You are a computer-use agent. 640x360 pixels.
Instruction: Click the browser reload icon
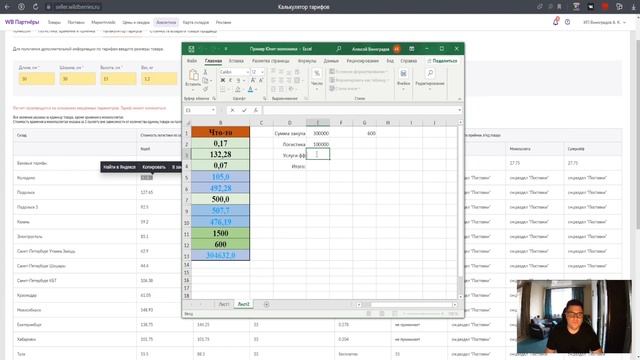tap(36, 7)
